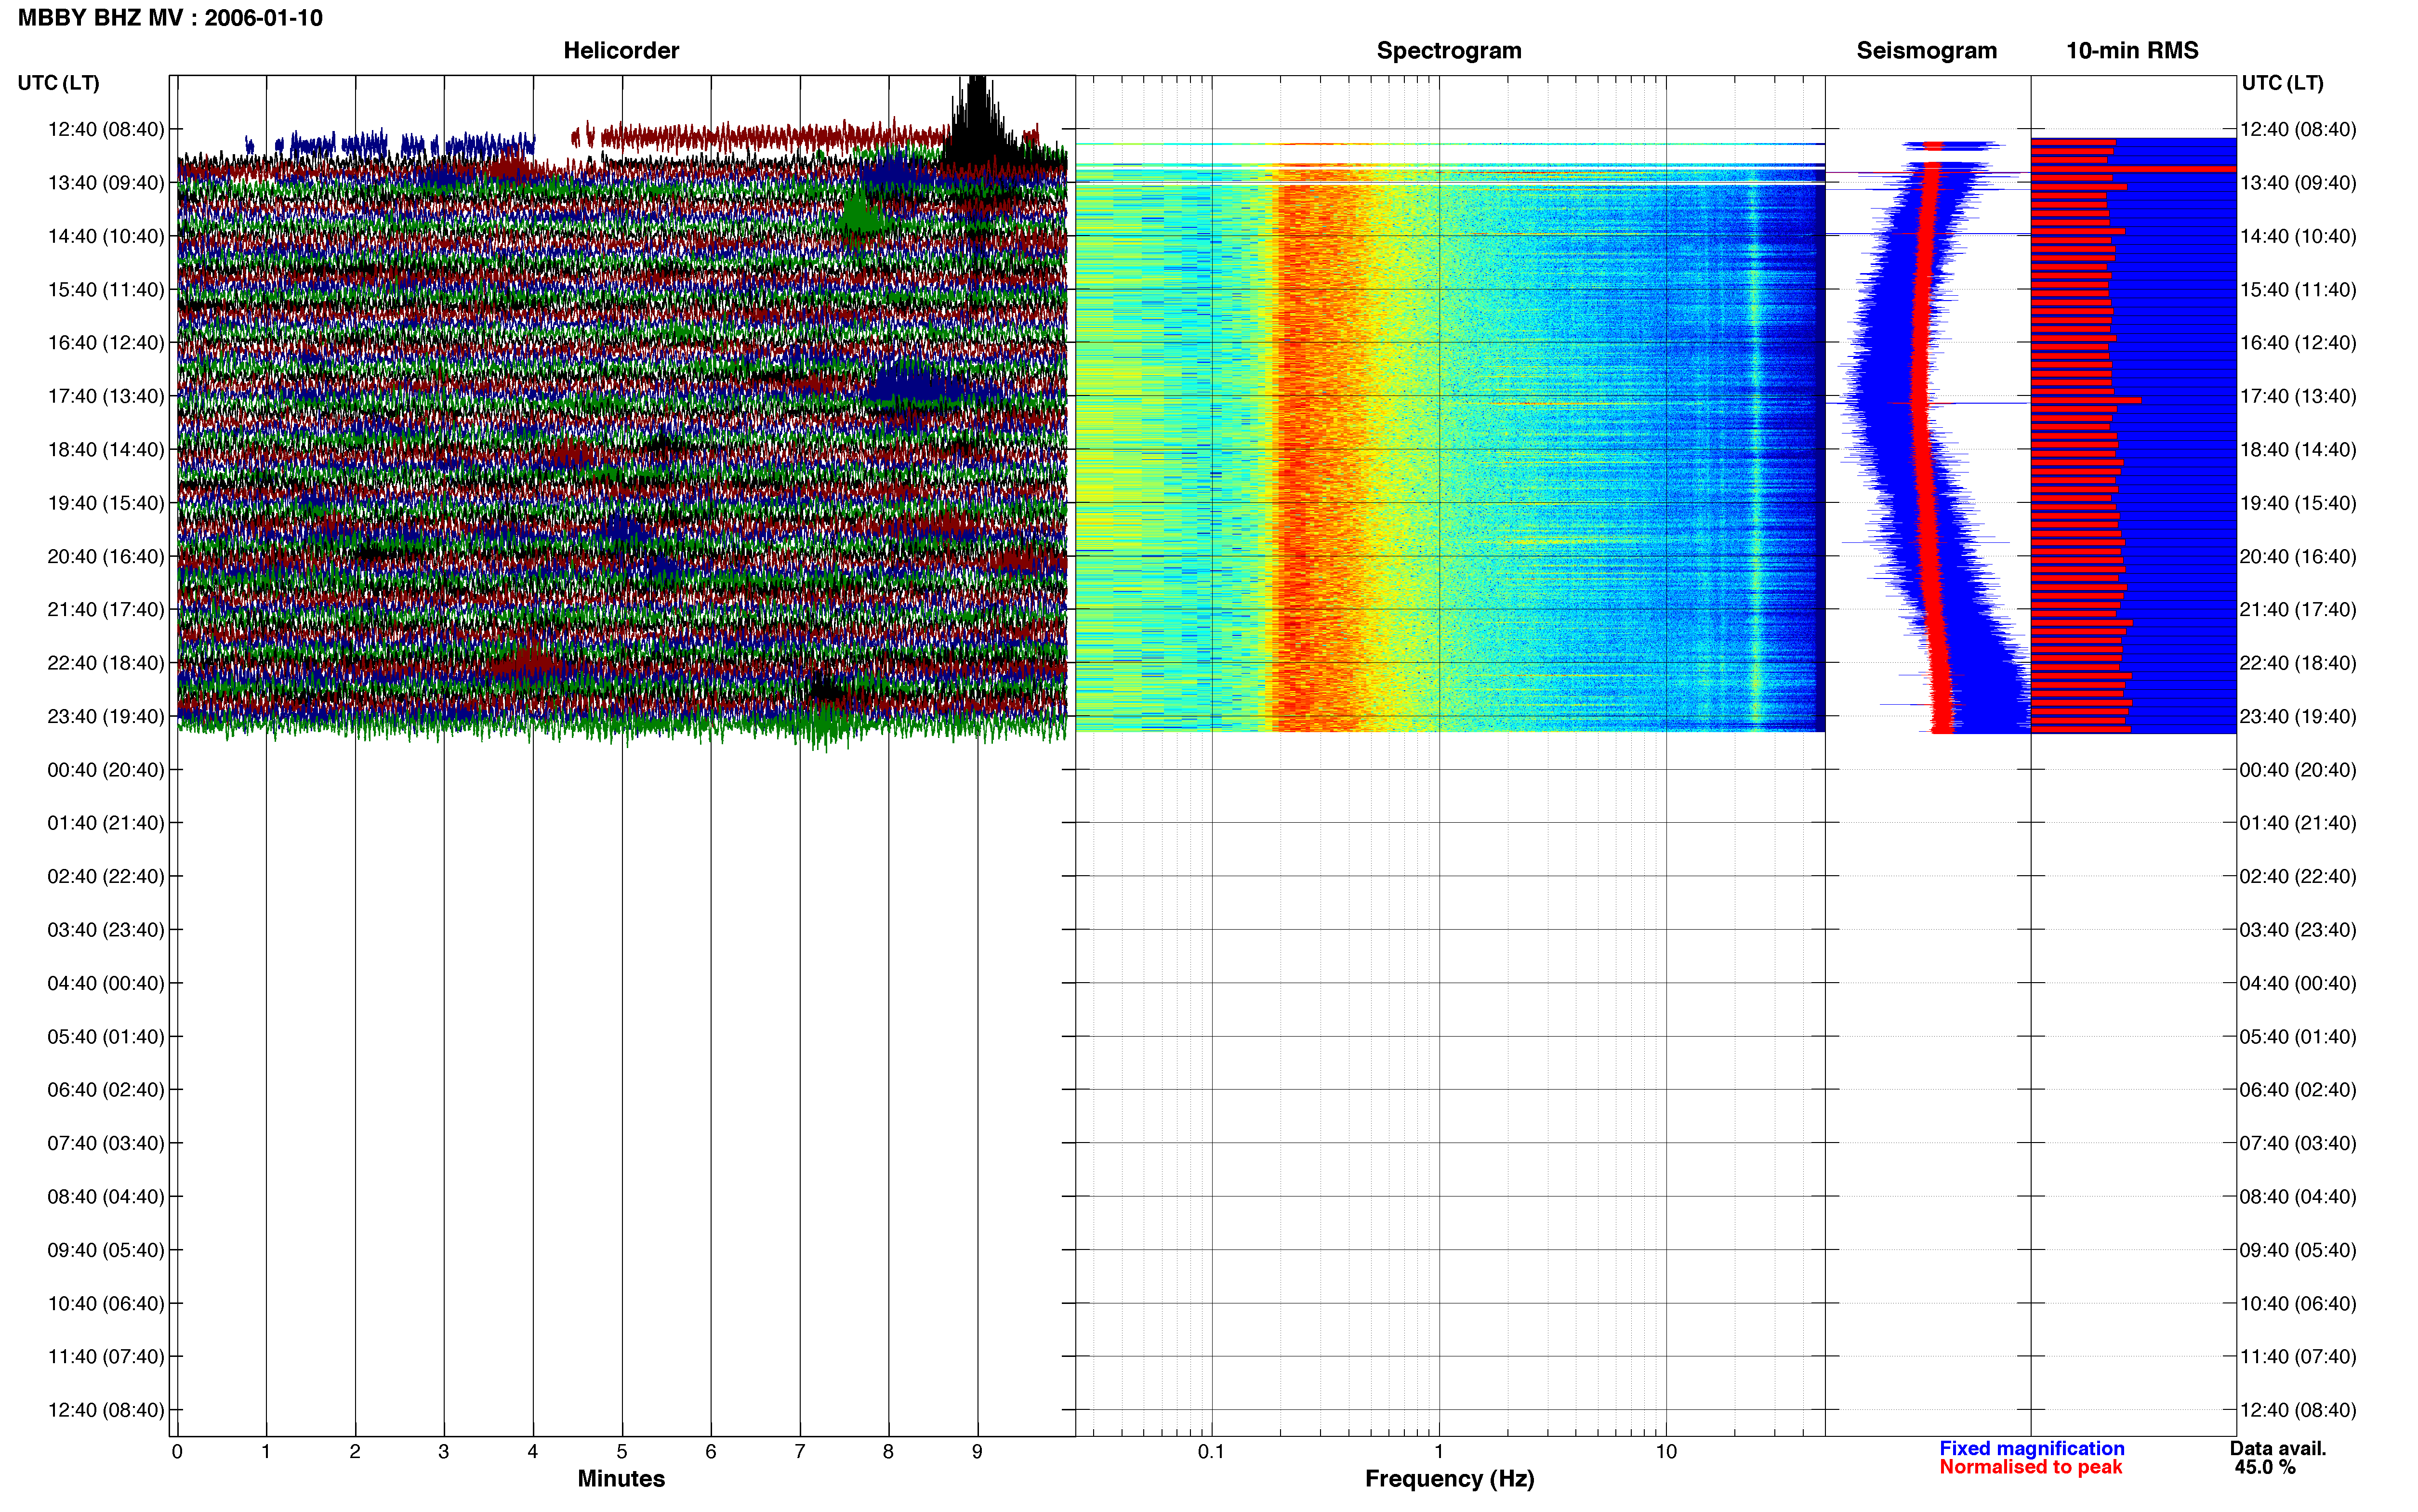
Task: Click the 'Data avail.' label
Action: coord(2278,1448)
